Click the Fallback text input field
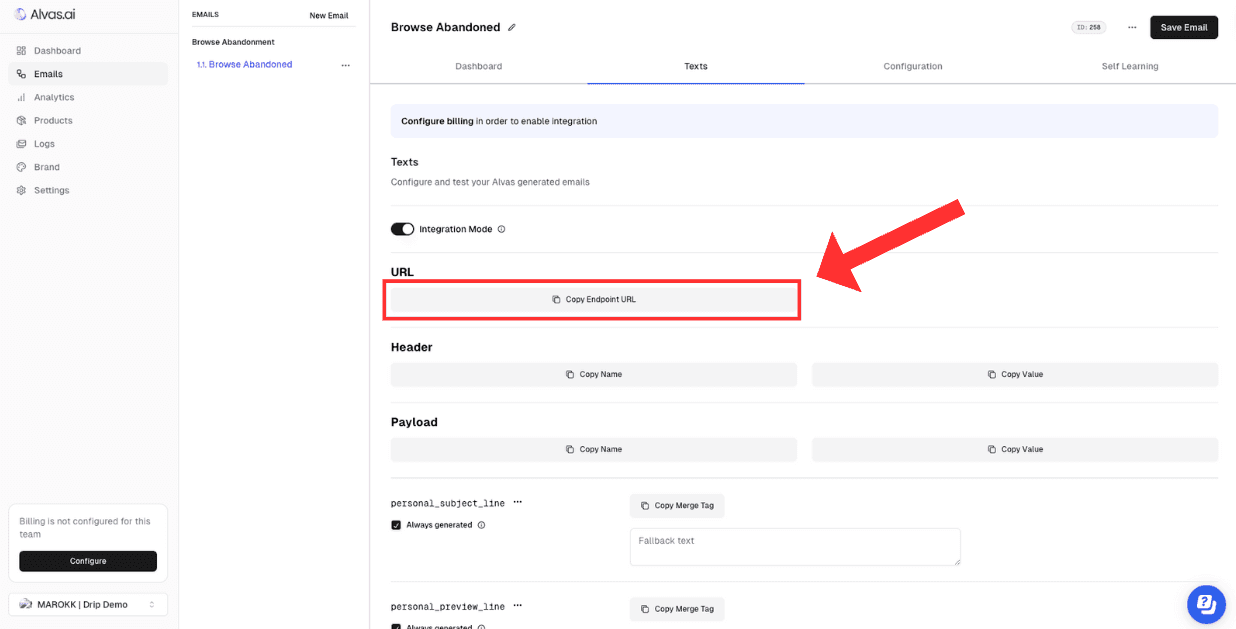This screenshot has width=1236, height=629. 795,547
